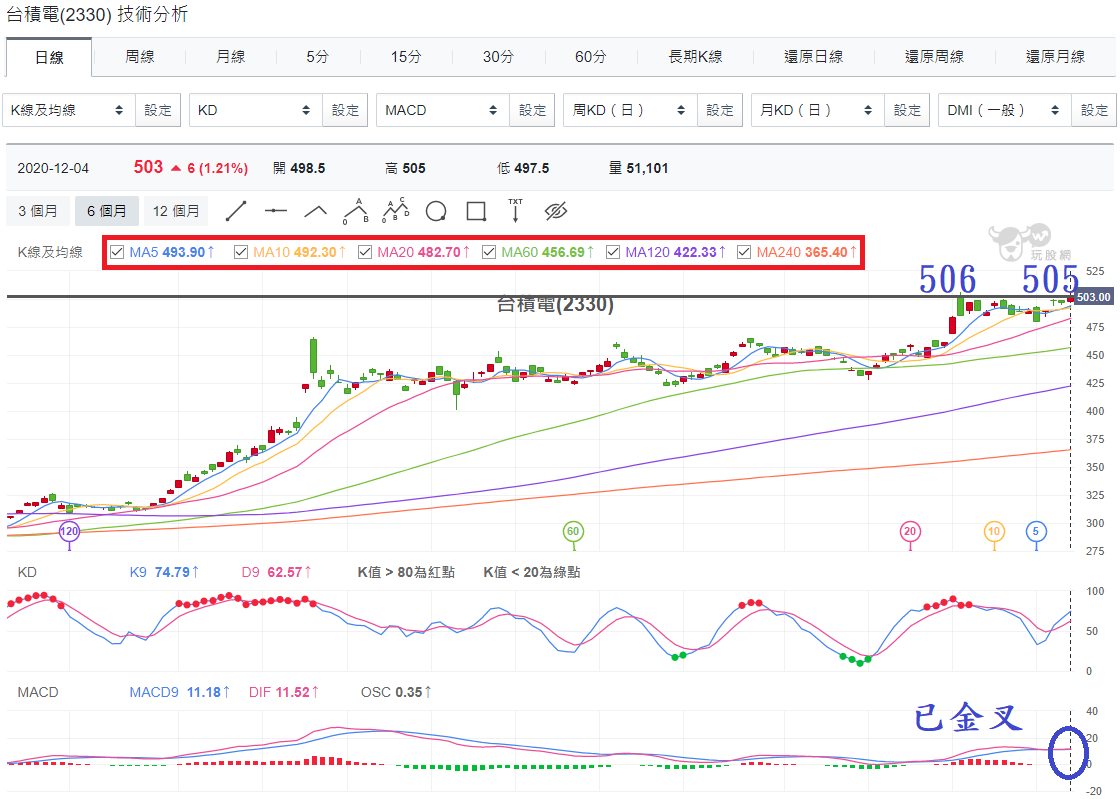The image size is (1120, 799).
Task: Uncheck the MA10 moving average checkbox
Action: (241, 252)
